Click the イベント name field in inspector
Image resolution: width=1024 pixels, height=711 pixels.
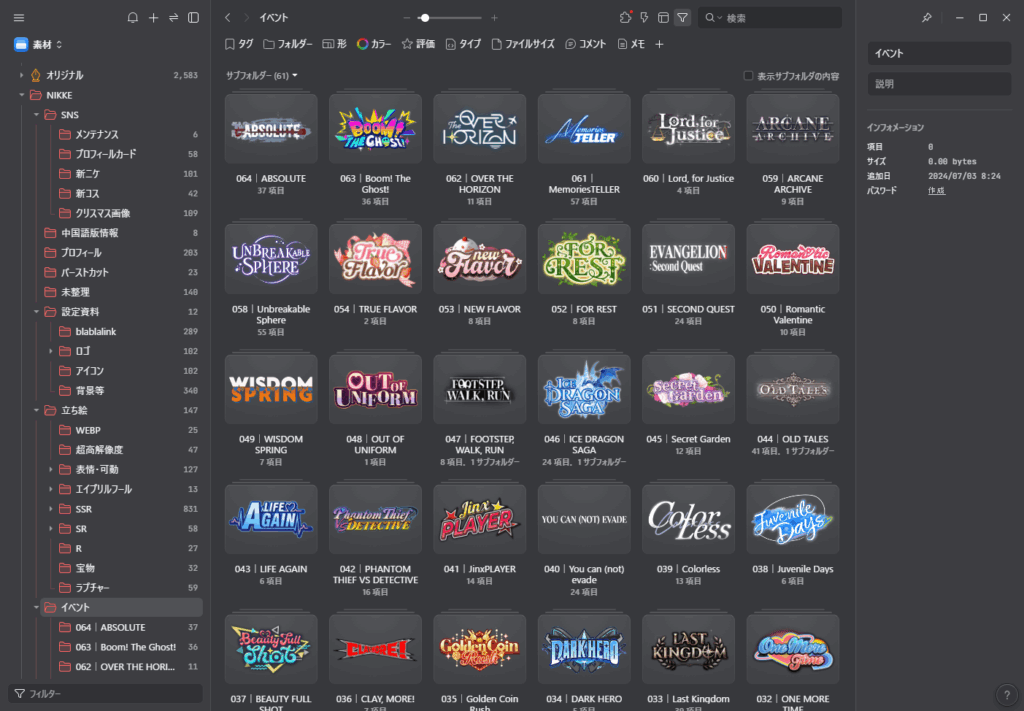pos(939,53)
